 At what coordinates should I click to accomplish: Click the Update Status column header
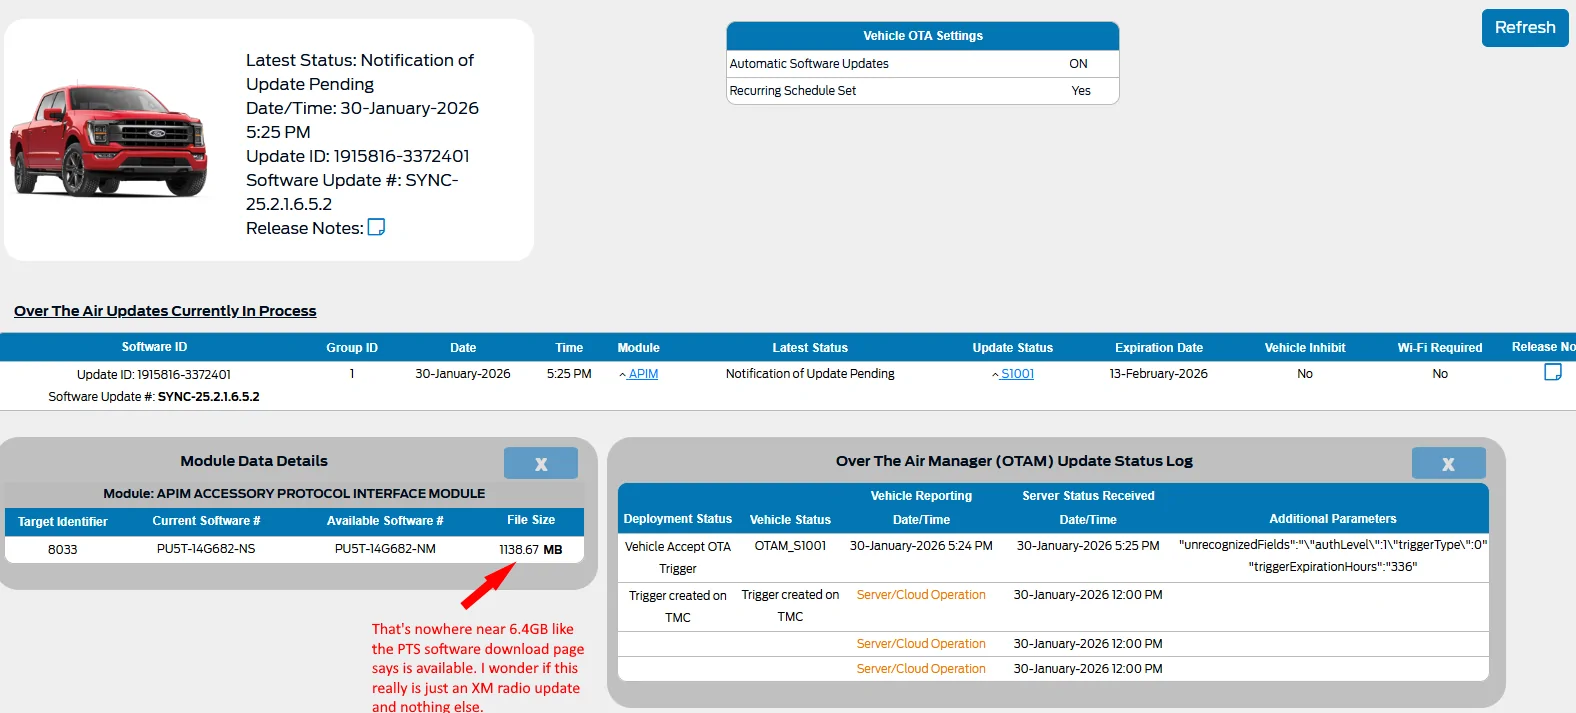[x=1013, y=348]
